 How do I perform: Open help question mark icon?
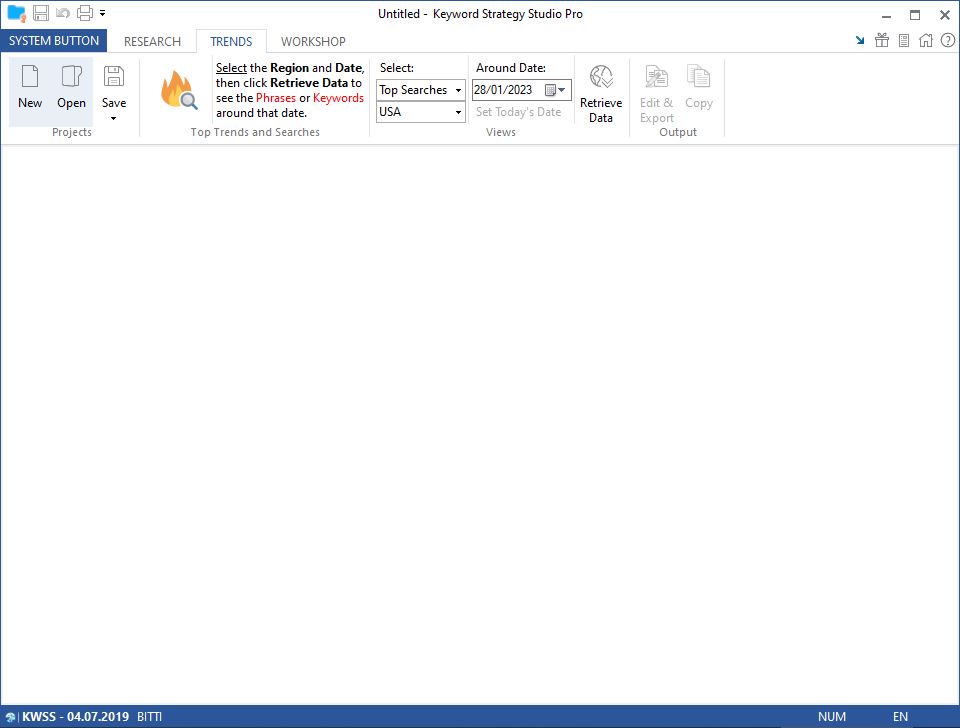tap(948, 40)
